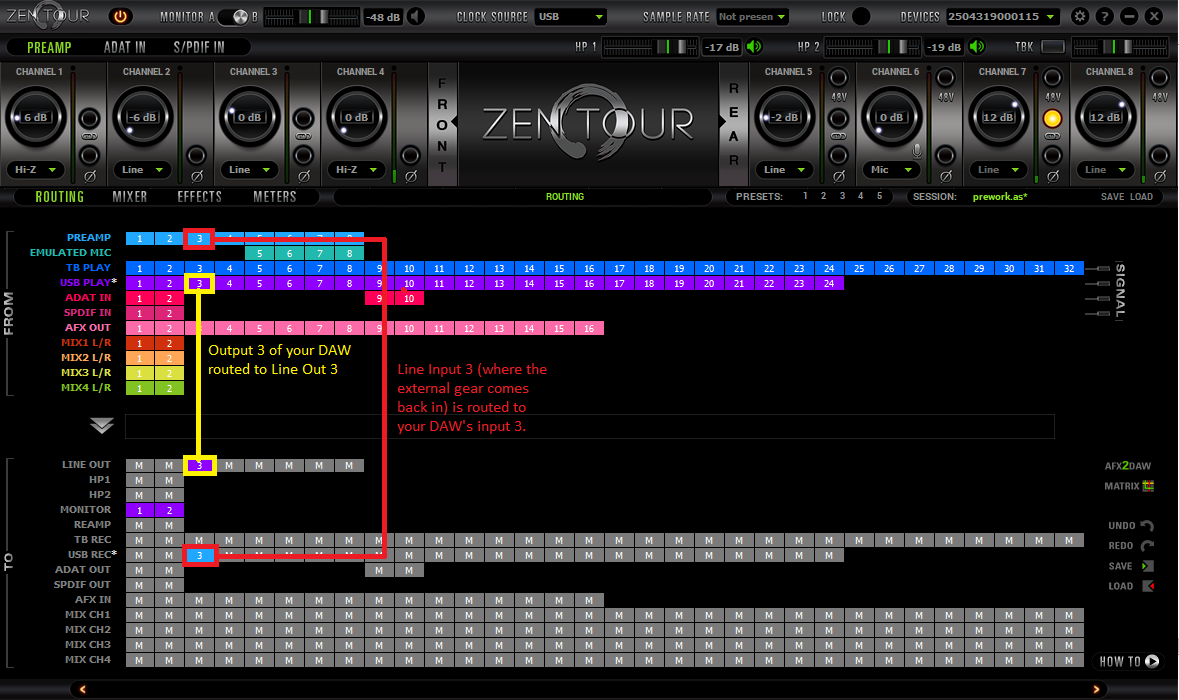The height and width of the screenshot is (700, 1179).
Task: Open help via the question mark icon
Action: point(1104,16)
